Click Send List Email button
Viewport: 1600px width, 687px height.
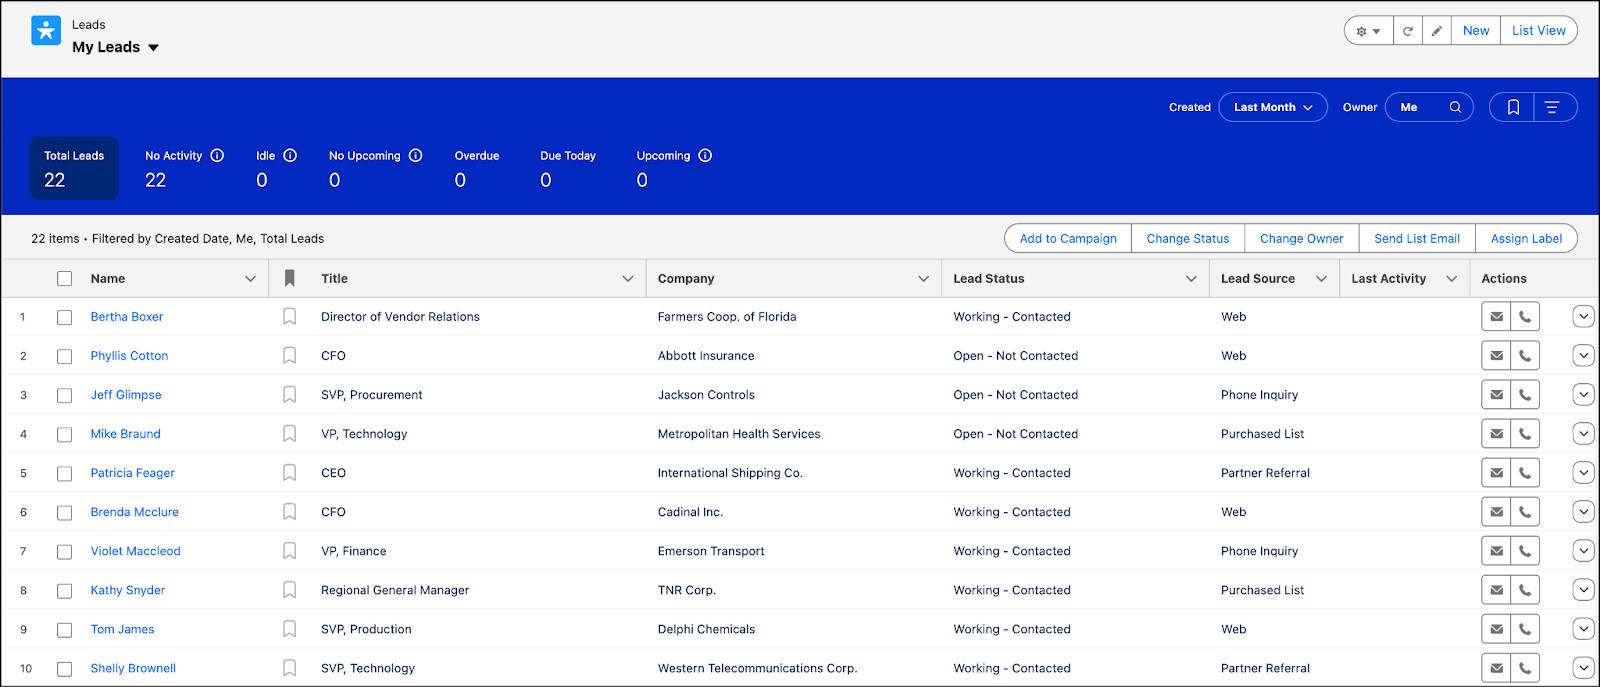[x=1417, y=238]
